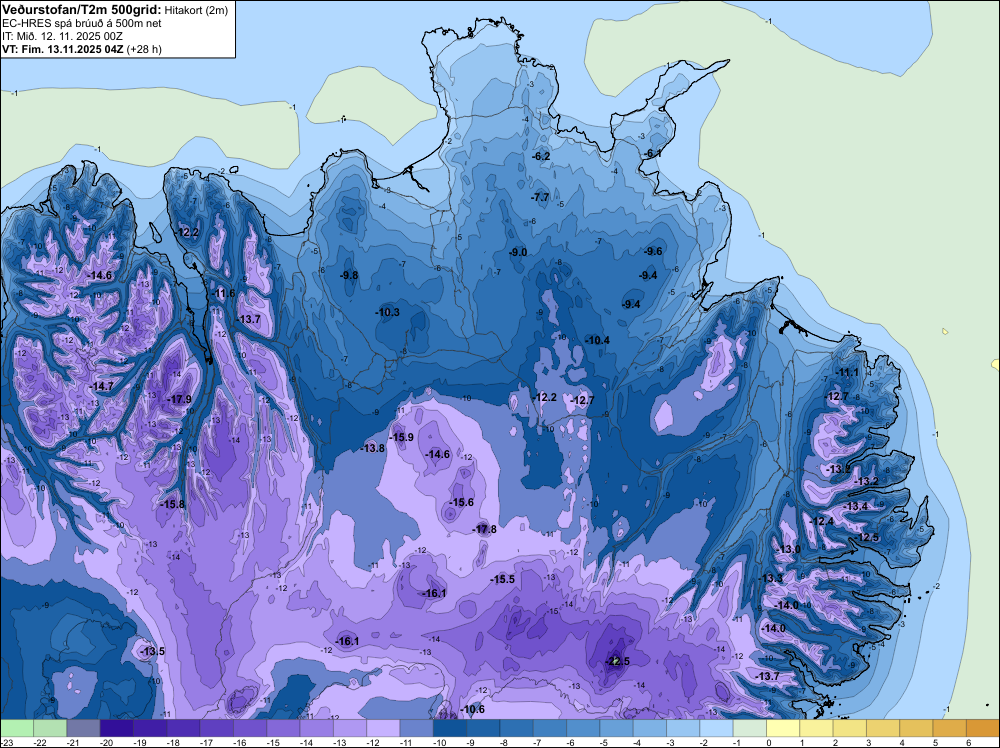Click the -17.9 temperature label
The image size is (1000, 748).
point(179,400)
